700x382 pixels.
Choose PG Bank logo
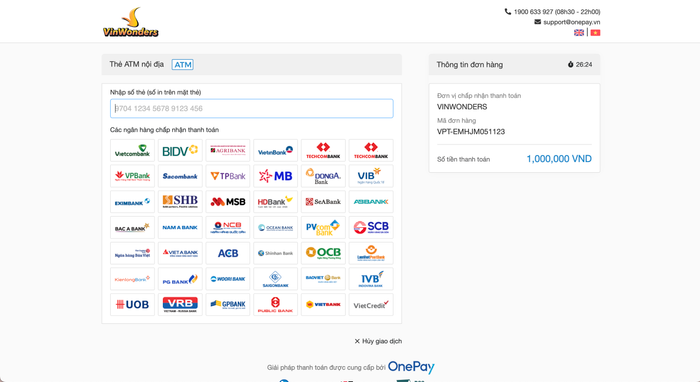[180, 279]
